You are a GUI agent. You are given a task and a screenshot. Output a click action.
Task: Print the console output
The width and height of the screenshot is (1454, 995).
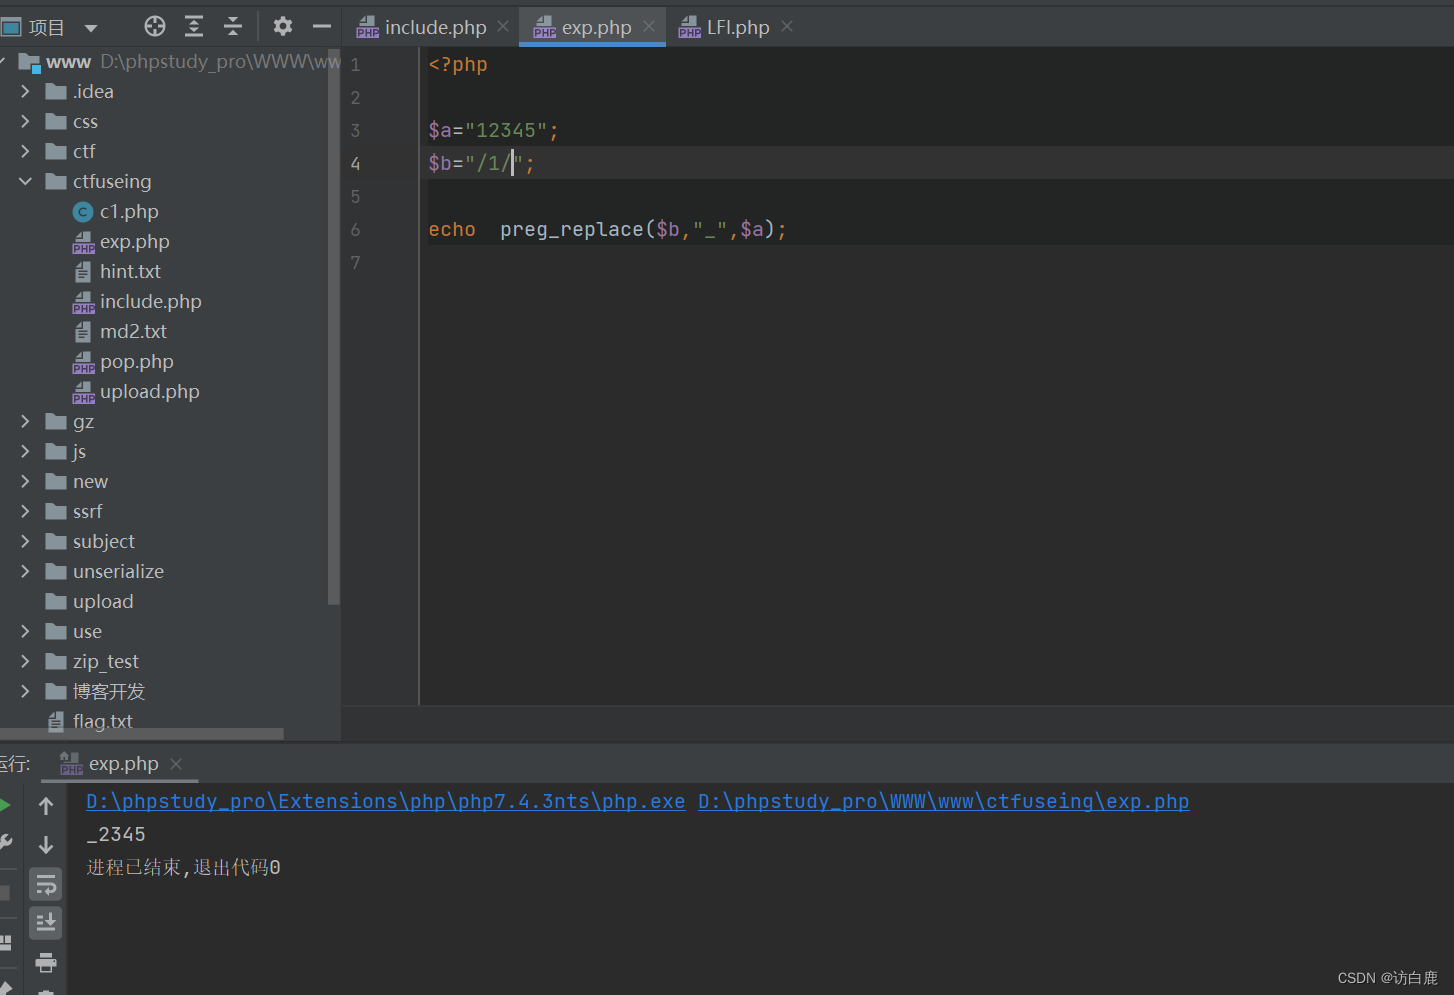pos(45,962)
